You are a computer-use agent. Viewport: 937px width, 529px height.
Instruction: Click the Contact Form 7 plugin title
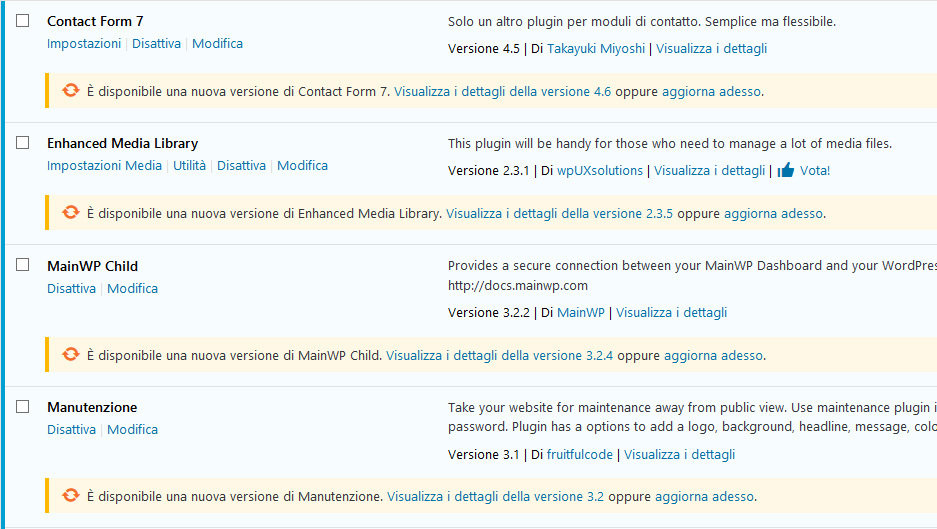[96, 21]
